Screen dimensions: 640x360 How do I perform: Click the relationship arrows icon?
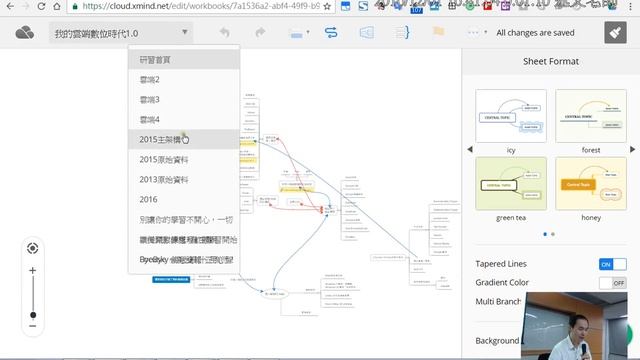tap(331, 32)
